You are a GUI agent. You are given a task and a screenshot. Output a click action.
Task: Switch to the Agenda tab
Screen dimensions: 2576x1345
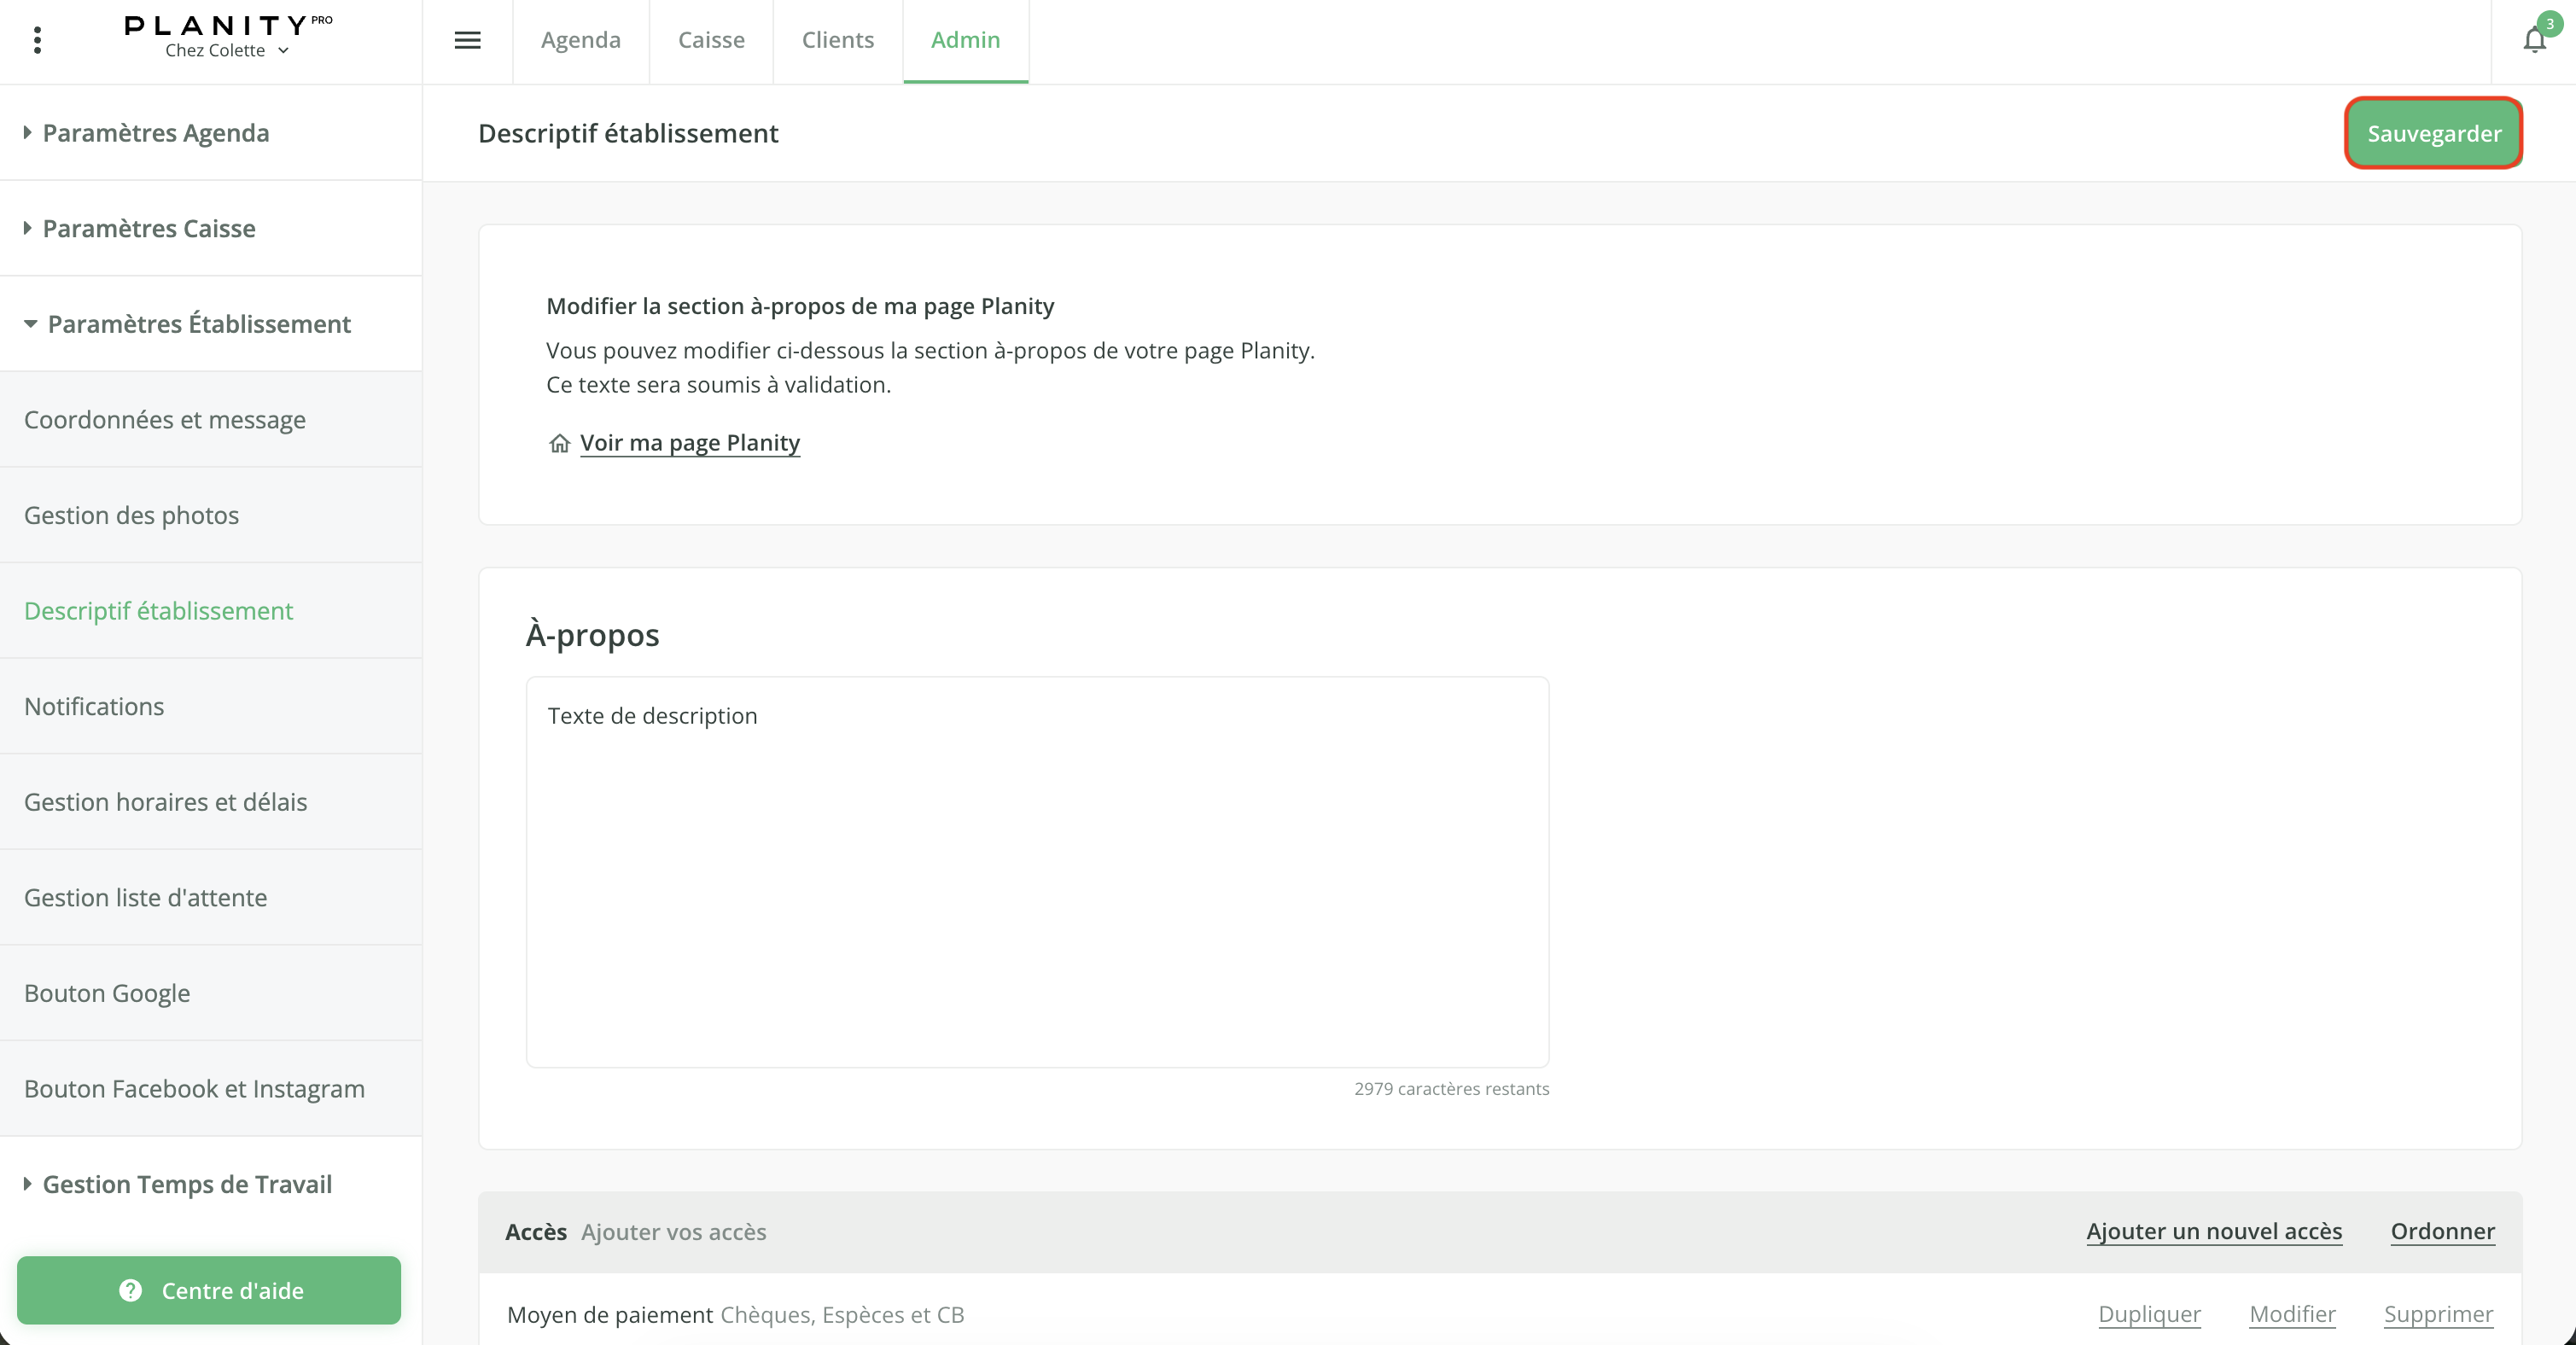(580, 40)
